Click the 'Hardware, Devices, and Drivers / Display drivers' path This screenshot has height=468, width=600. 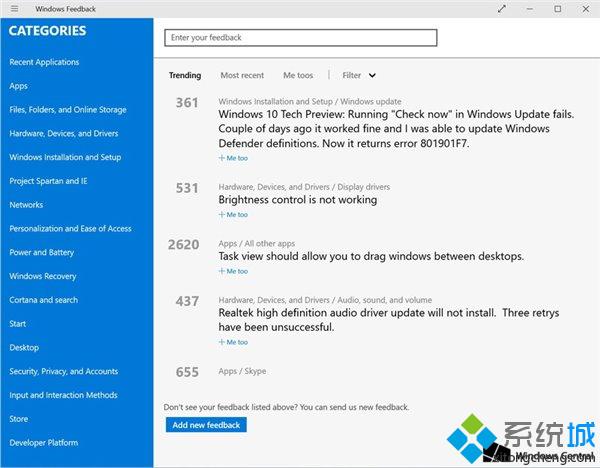point(304,187)
